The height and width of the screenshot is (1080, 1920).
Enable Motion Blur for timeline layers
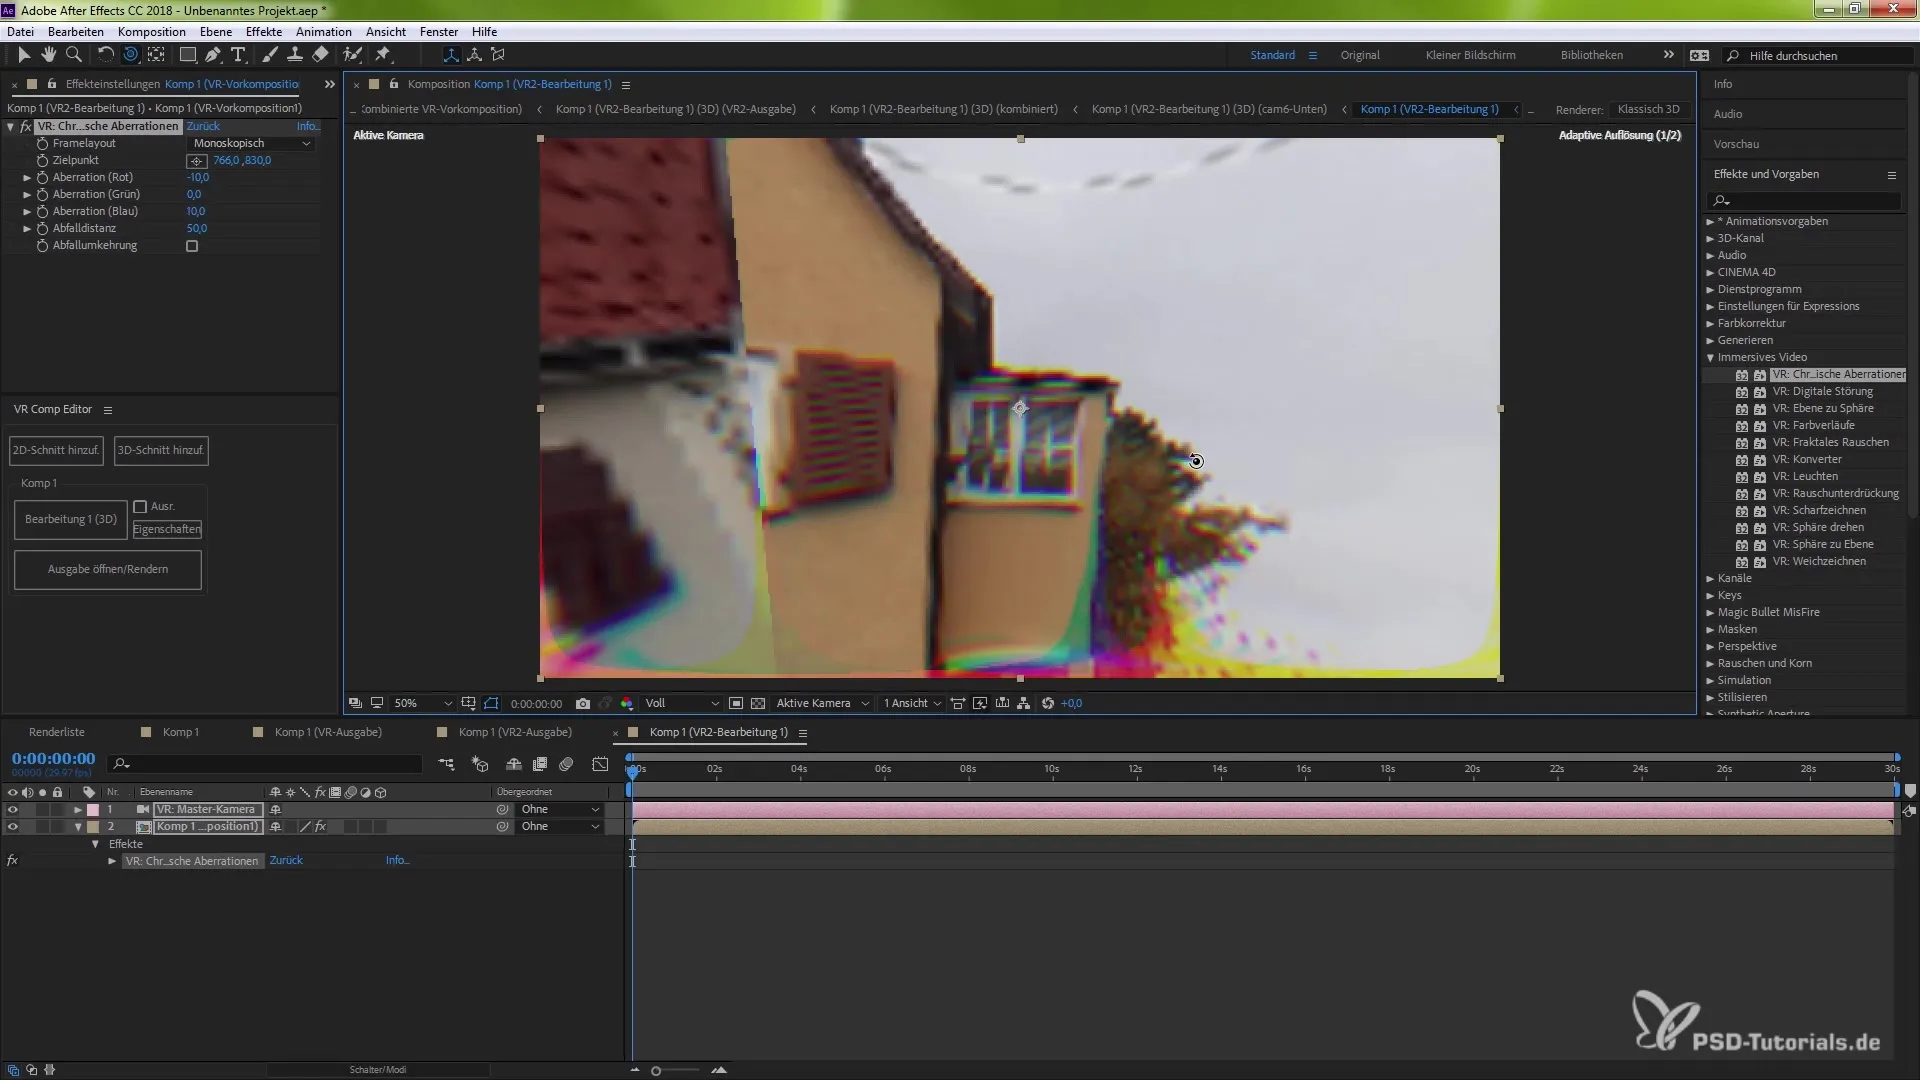pyautogui.click(x=566, y=764)
